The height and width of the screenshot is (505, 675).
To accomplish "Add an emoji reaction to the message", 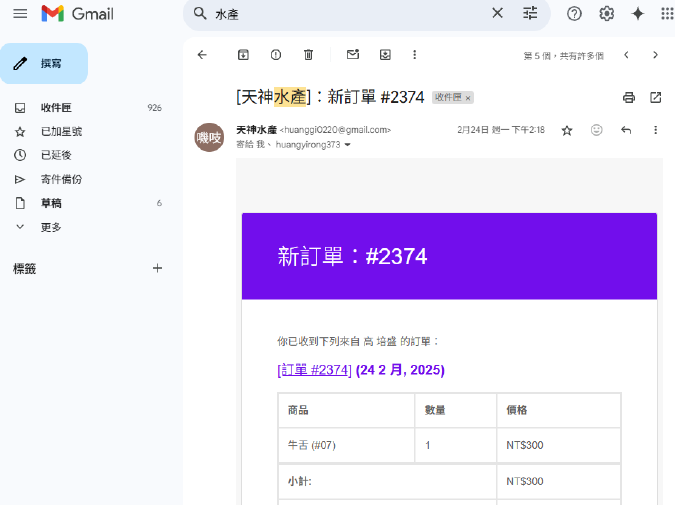I will (597, 130).
